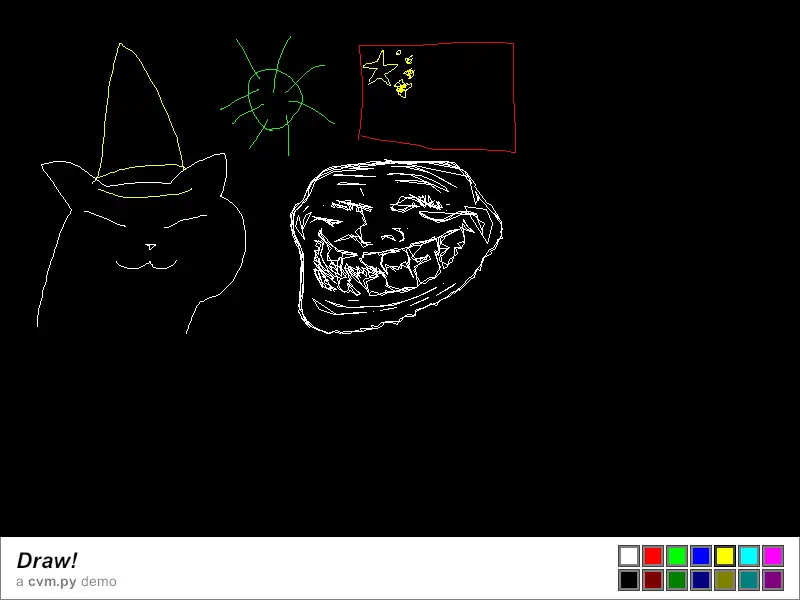This screenshot has height=600, width=800.
Task: Select the navy dark blue swatch
Action: pyautogui.click(x=701, y=580)
